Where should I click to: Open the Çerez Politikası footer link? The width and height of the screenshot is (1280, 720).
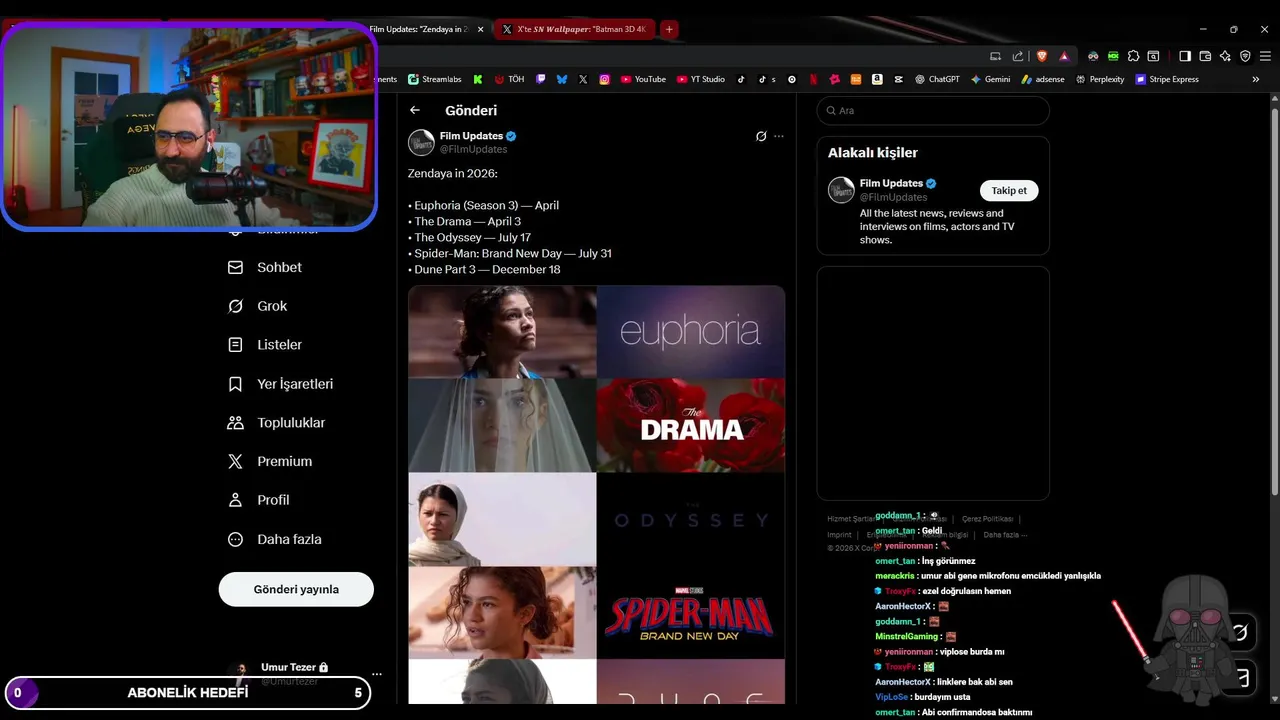coord(987,519)
